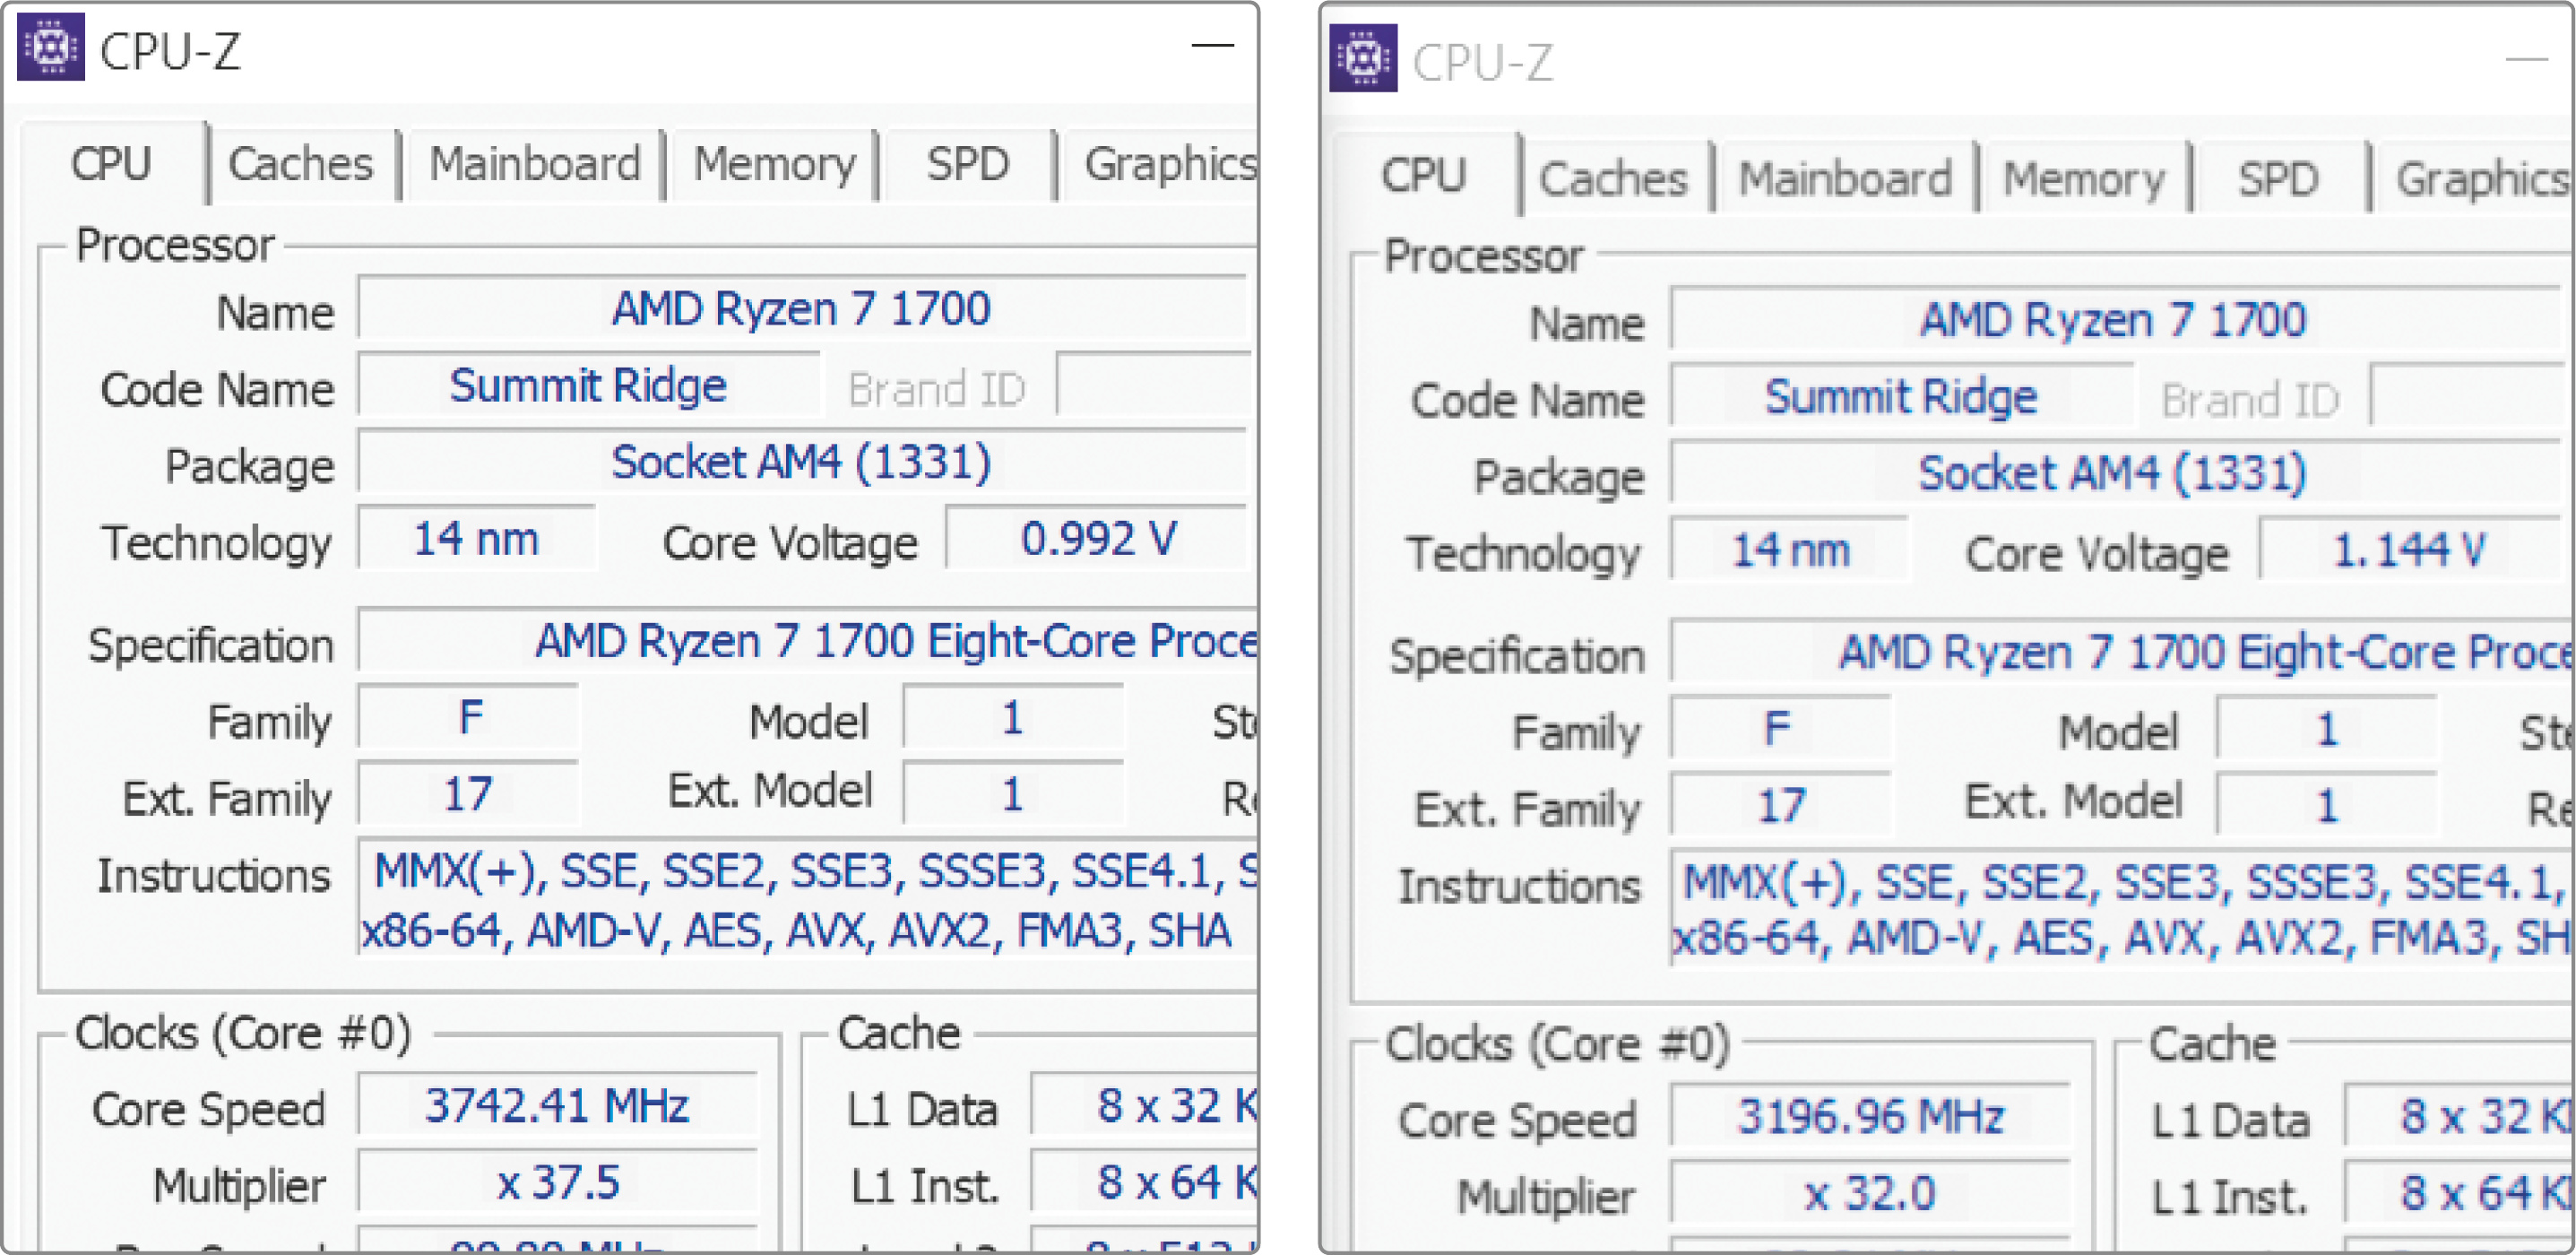Click Name field in left window
Screen dimensions: 2576x1255
pos(800,309)
